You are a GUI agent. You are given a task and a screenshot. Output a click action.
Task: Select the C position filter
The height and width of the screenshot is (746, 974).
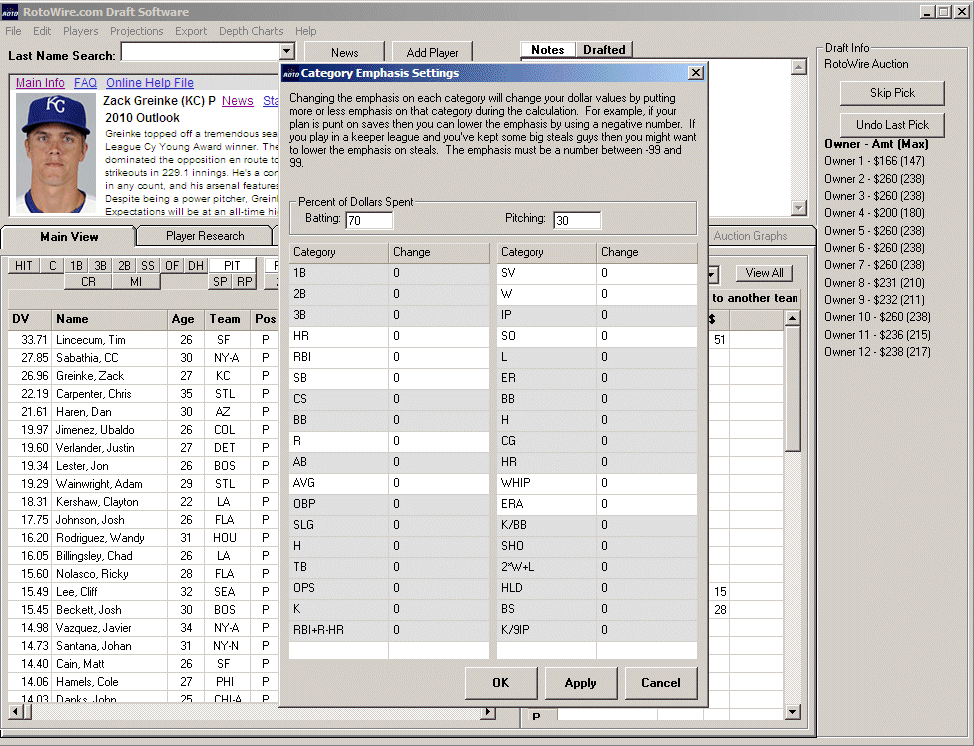click(52, 266)
